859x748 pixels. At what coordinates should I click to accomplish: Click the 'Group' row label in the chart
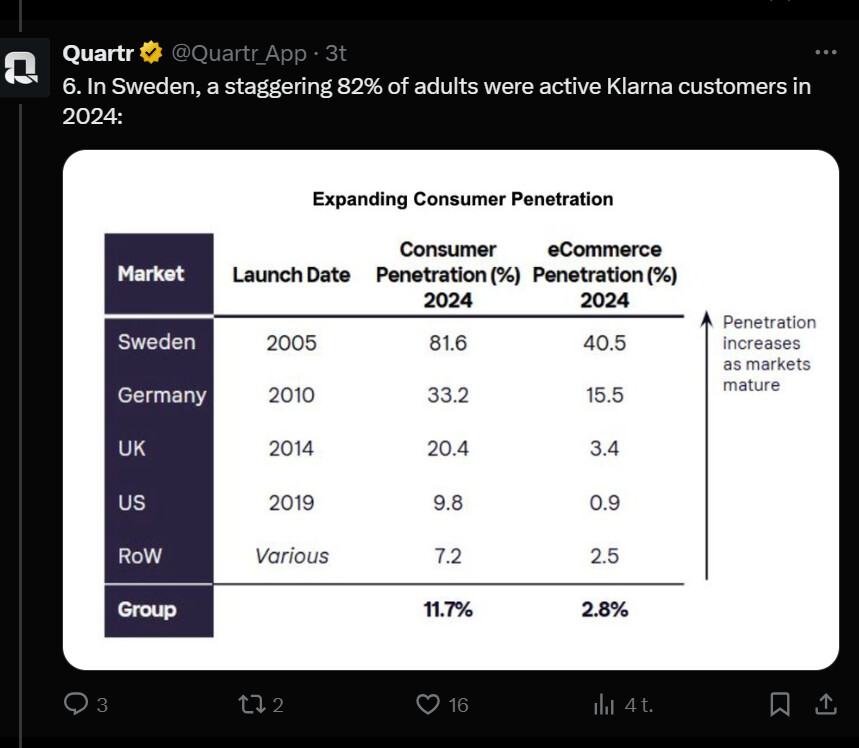[147, 609]
